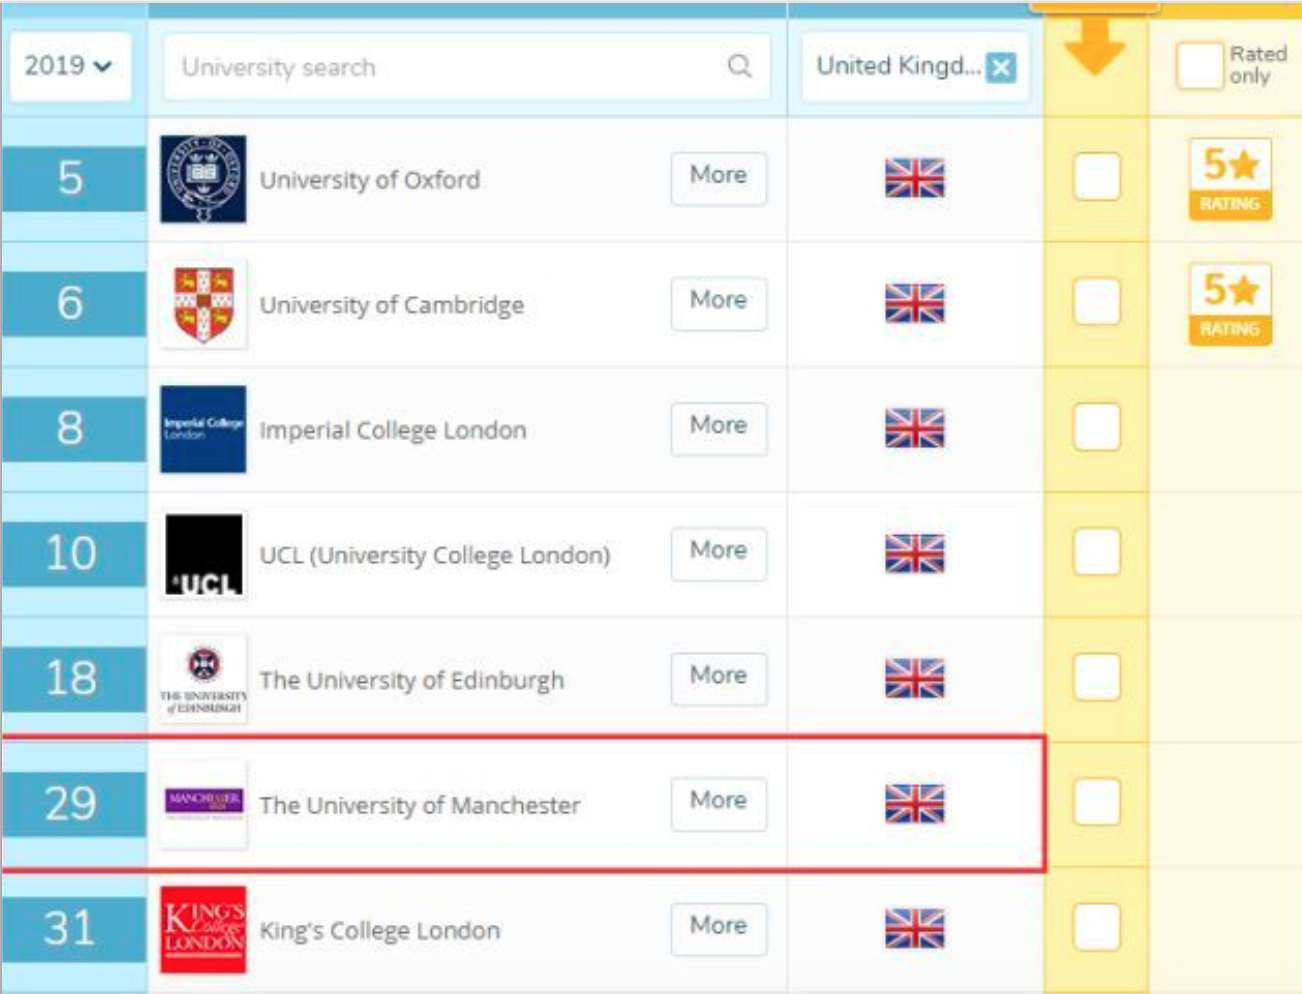This screenshot has width=1302, height=994.
Task: Click the orange down arrow sort icon
Action: pos(1095,46)
